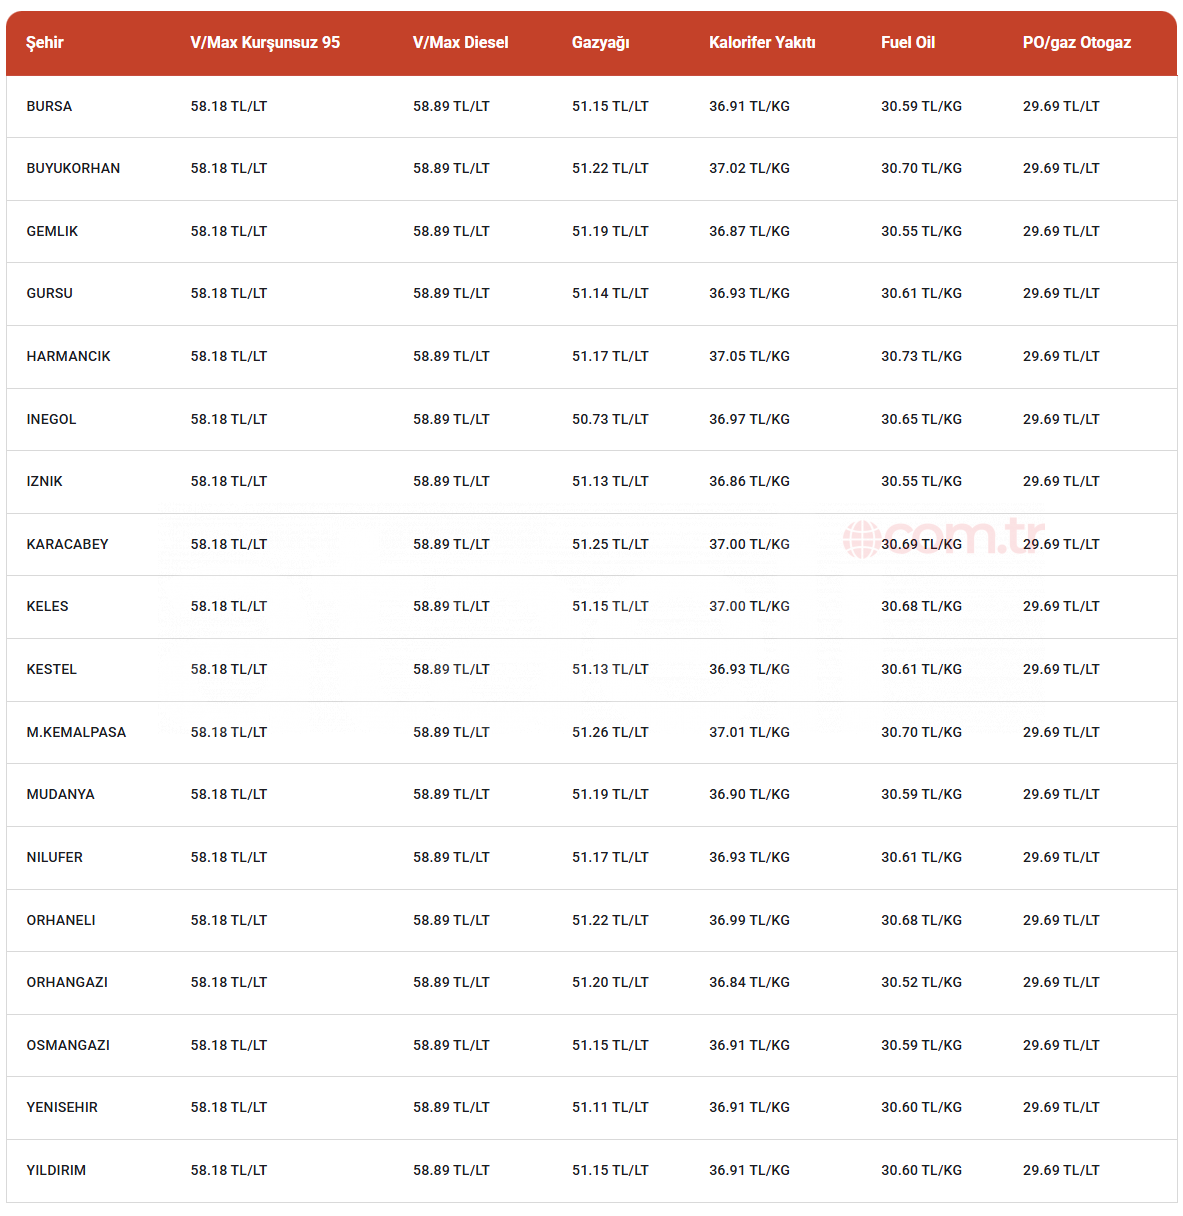Select the BURSA city row name
This screenshot has width=1183, height=1216.
tap(49, 106)
